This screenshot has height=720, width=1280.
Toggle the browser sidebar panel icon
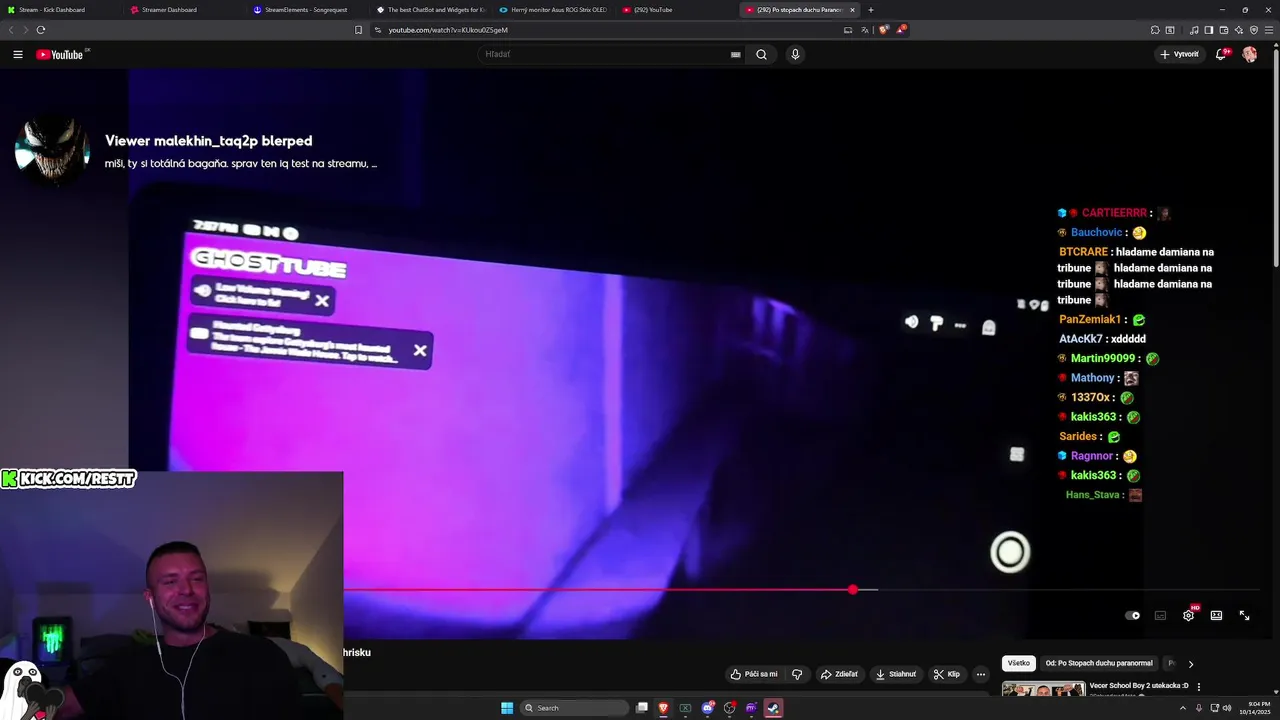[1209, 30]
